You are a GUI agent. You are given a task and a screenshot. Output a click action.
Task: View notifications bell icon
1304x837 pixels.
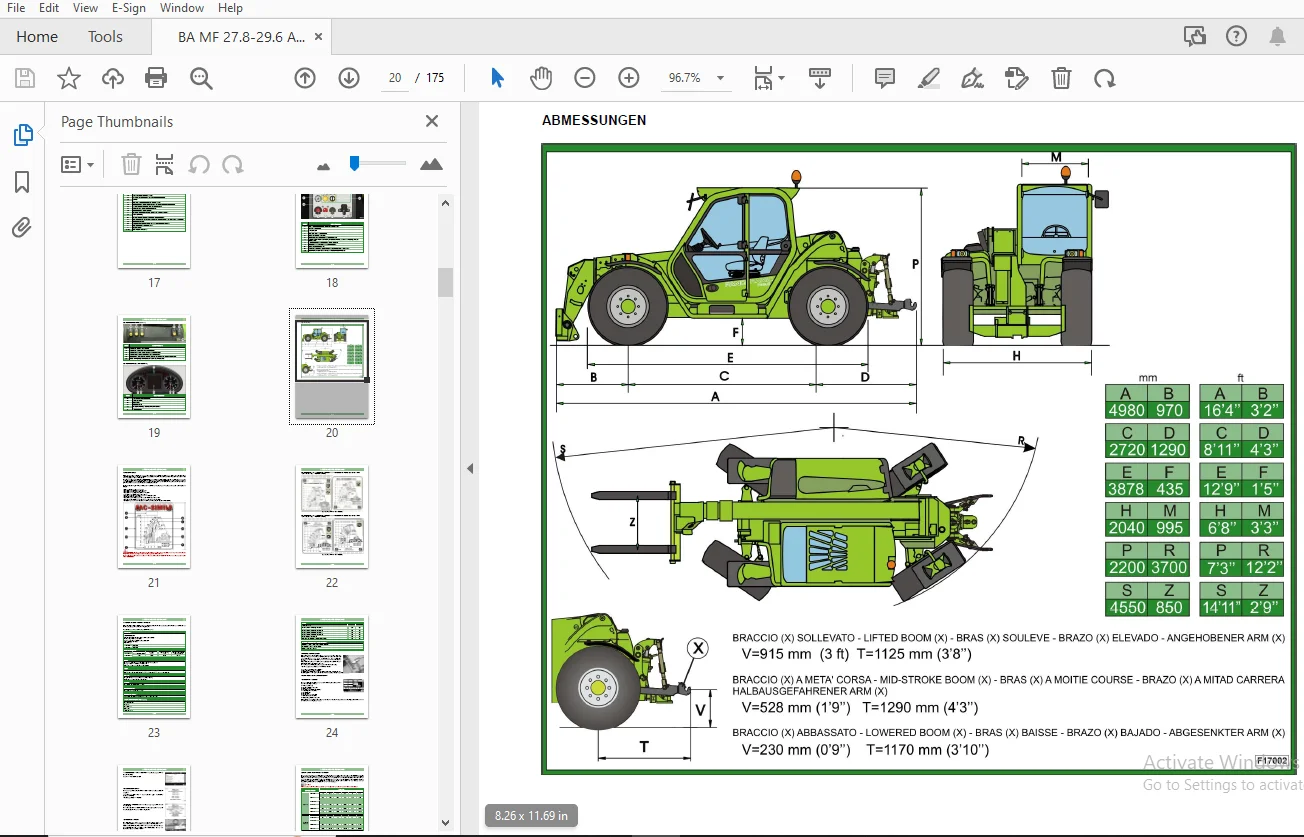click(x=1277, y=37)
